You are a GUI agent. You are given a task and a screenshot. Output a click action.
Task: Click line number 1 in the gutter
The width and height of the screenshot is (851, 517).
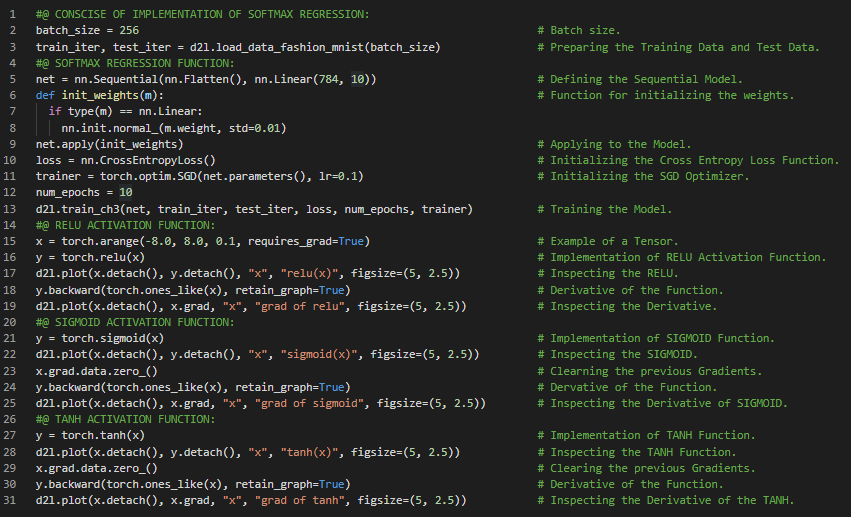[10, 14]
